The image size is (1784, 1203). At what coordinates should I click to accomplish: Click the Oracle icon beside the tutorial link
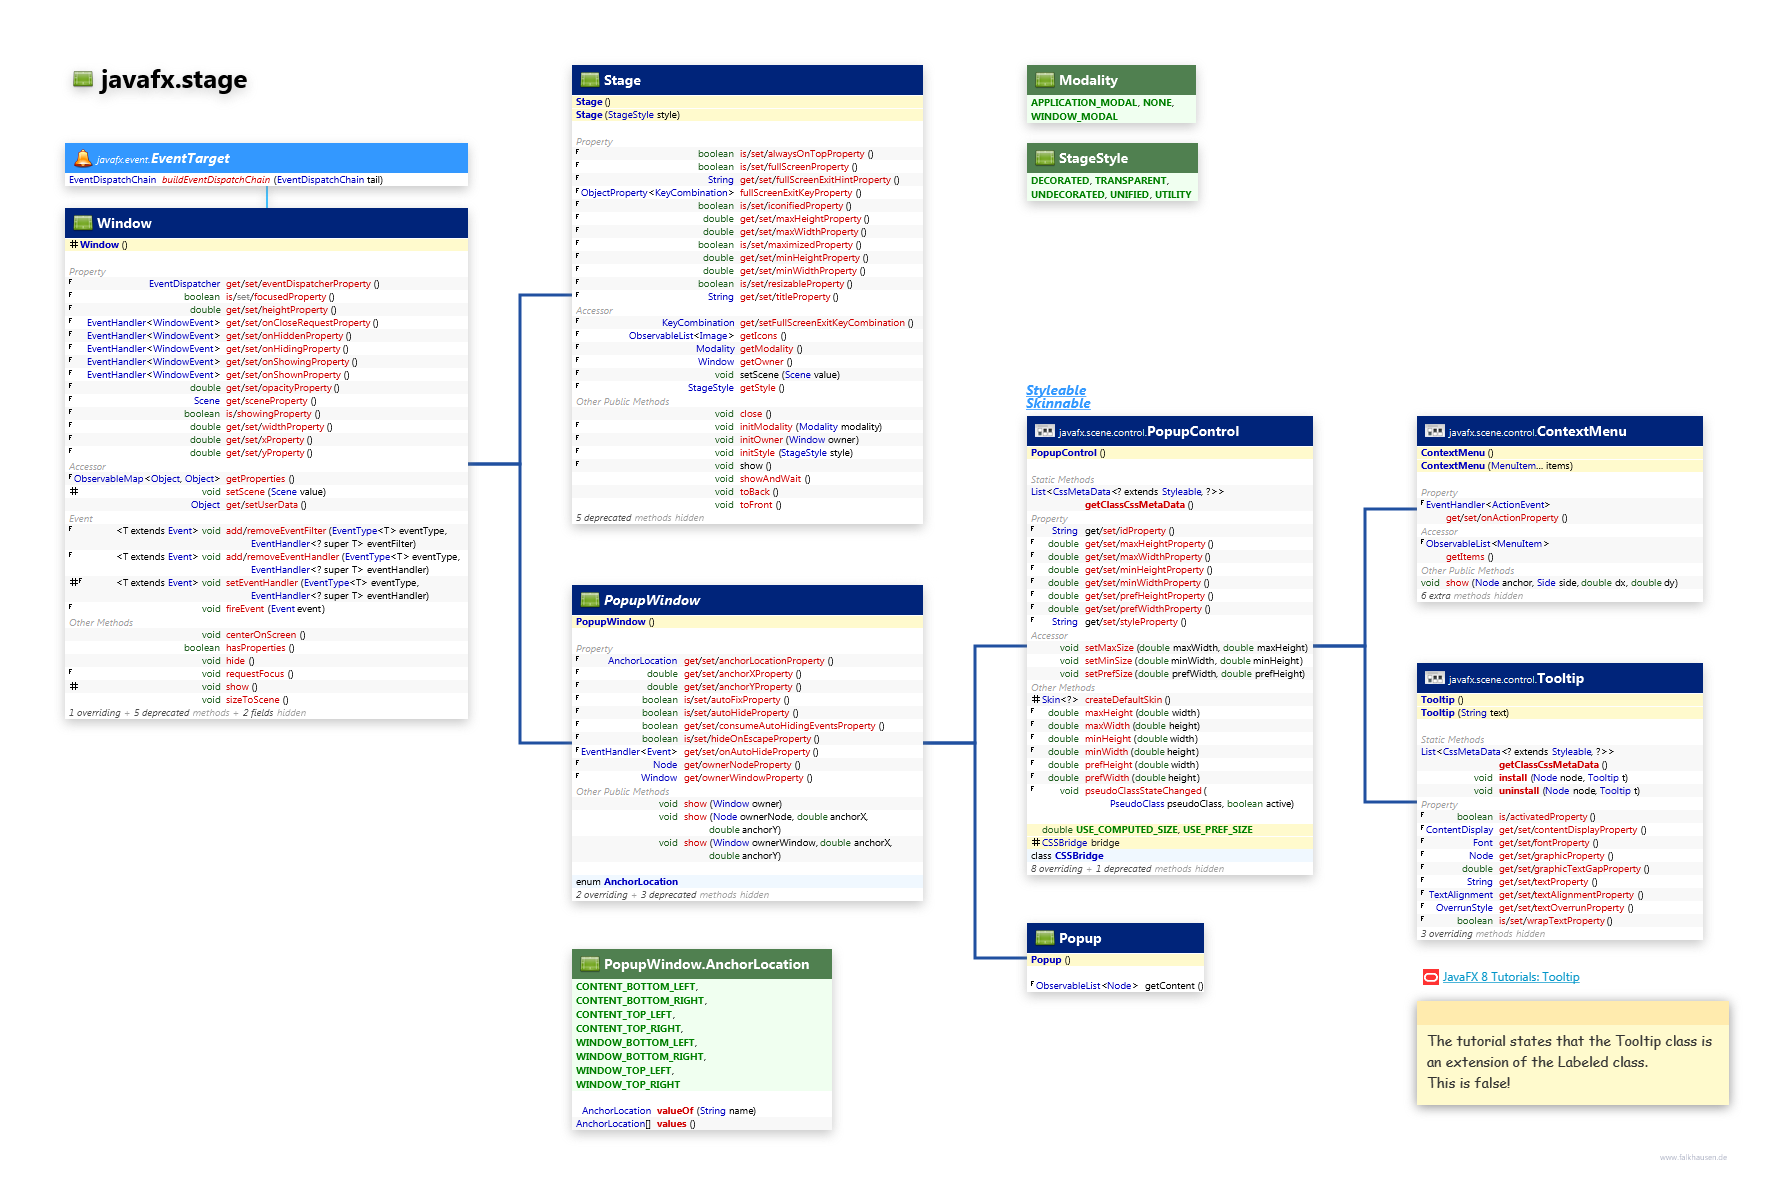click(x=1431, y=977)
